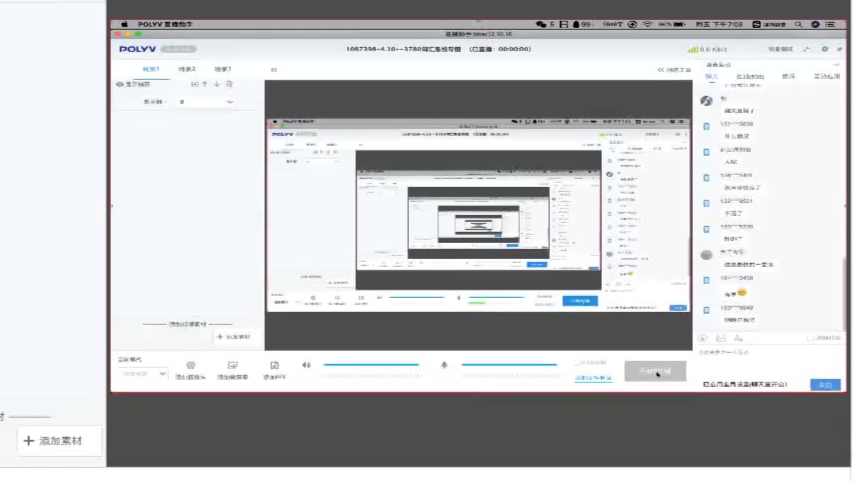Click the WeChat icon in menu bar

click(x=541, y=25)
